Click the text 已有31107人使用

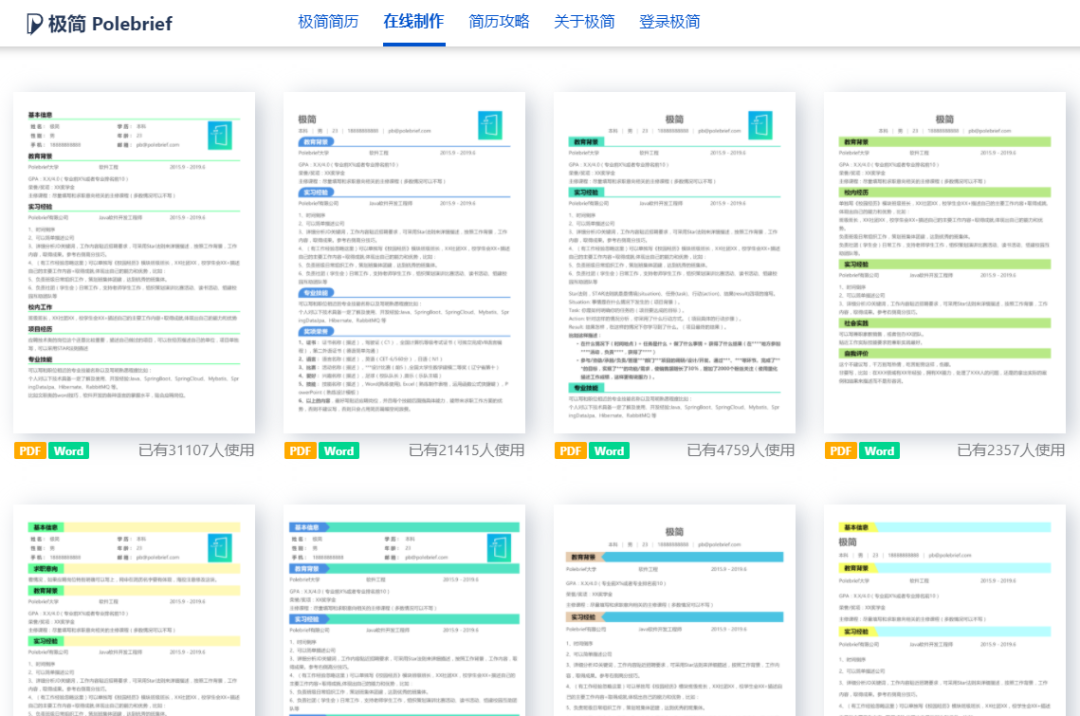pos(196,450)
